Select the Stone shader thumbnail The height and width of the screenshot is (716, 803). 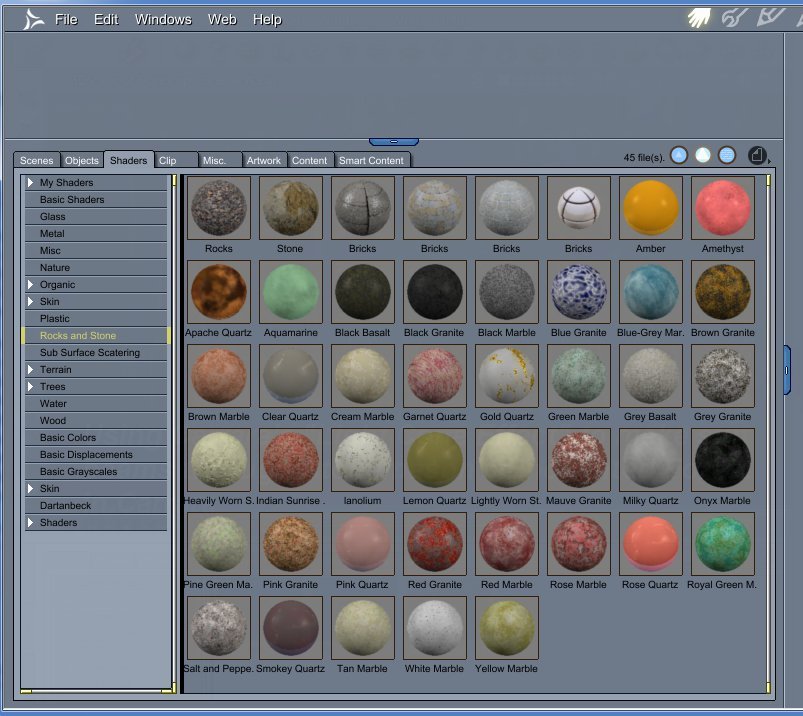pos(290,208)
